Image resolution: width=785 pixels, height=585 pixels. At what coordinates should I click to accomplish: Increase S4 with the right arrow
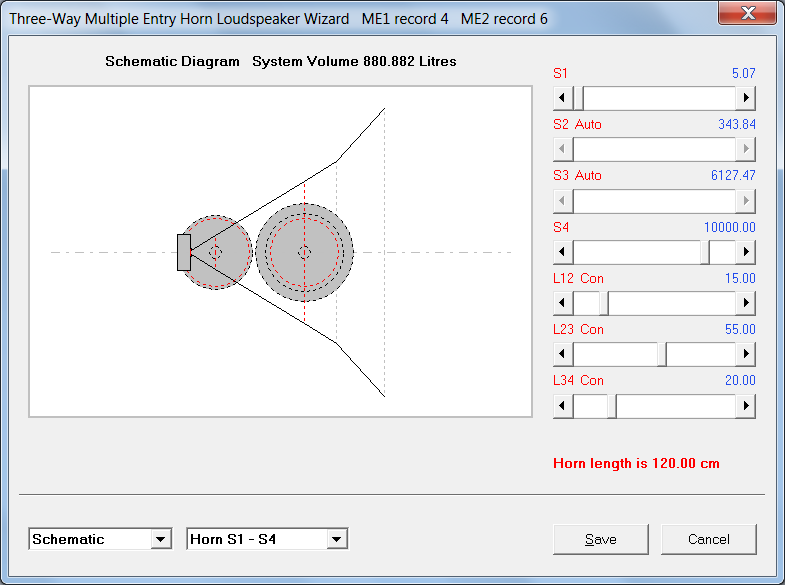[x=745, y=252]
